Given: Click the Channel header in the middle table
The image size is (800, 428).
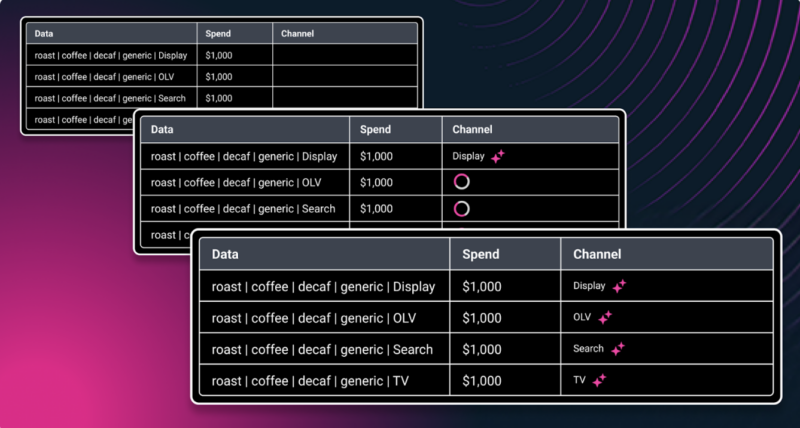Looking at the screenshot, I should (472, 130).
